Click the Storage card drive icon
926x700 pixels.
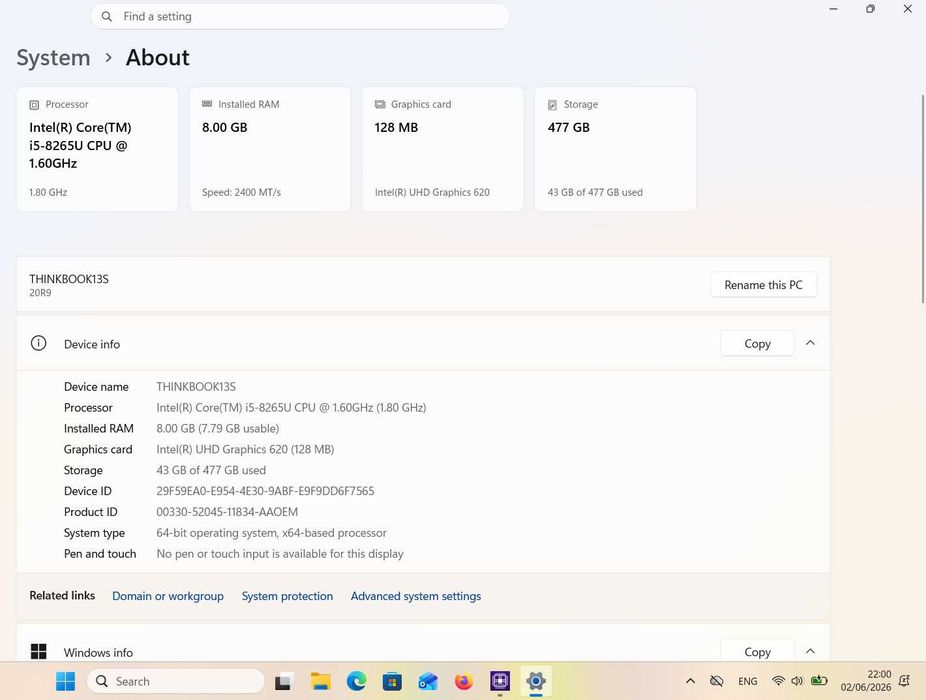tap(552, 105)
